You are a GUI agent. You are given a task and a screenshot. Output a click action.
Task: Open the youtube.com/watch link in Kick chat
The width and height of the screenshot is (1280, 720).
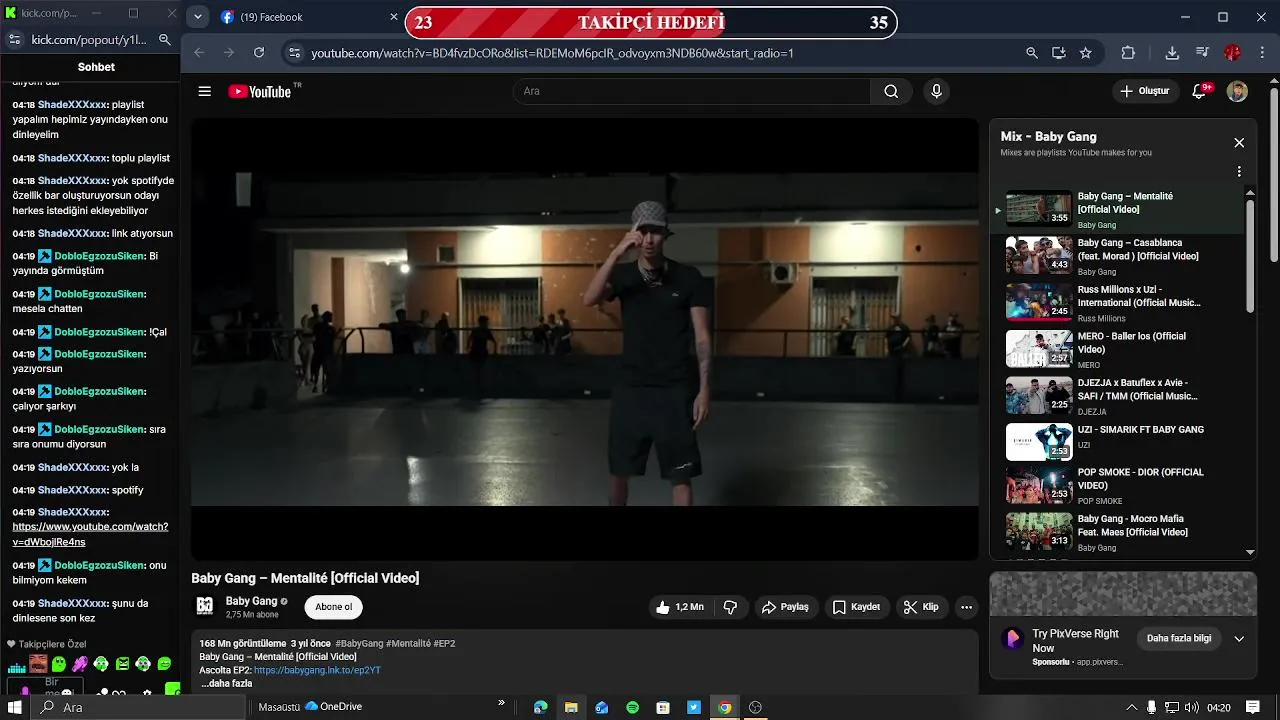tap(90, 534)
